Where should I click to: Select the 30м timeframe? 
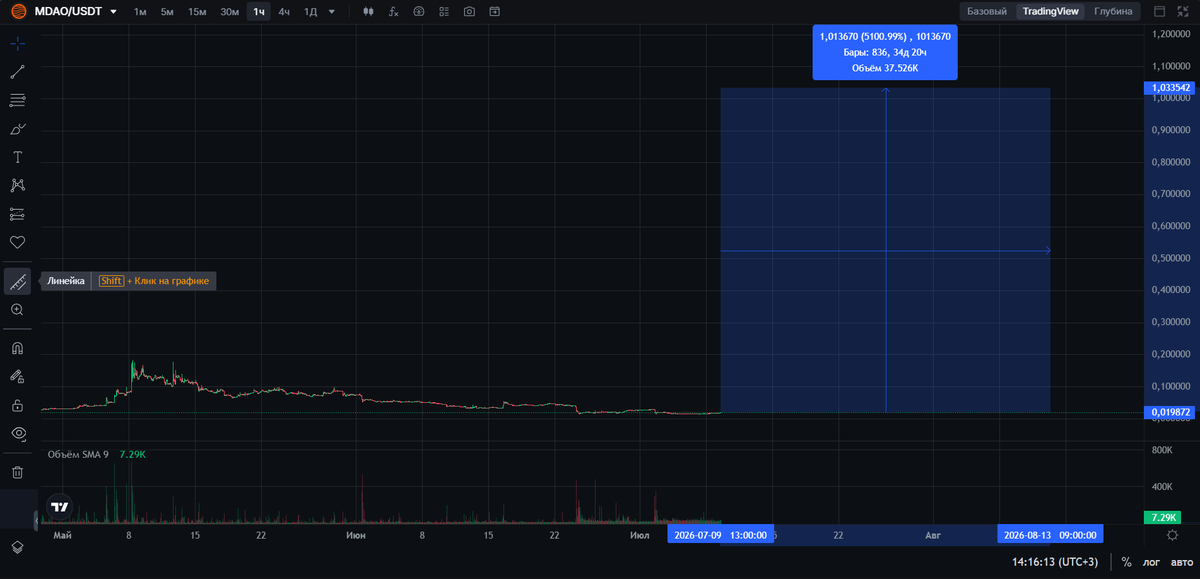point(229,12)
